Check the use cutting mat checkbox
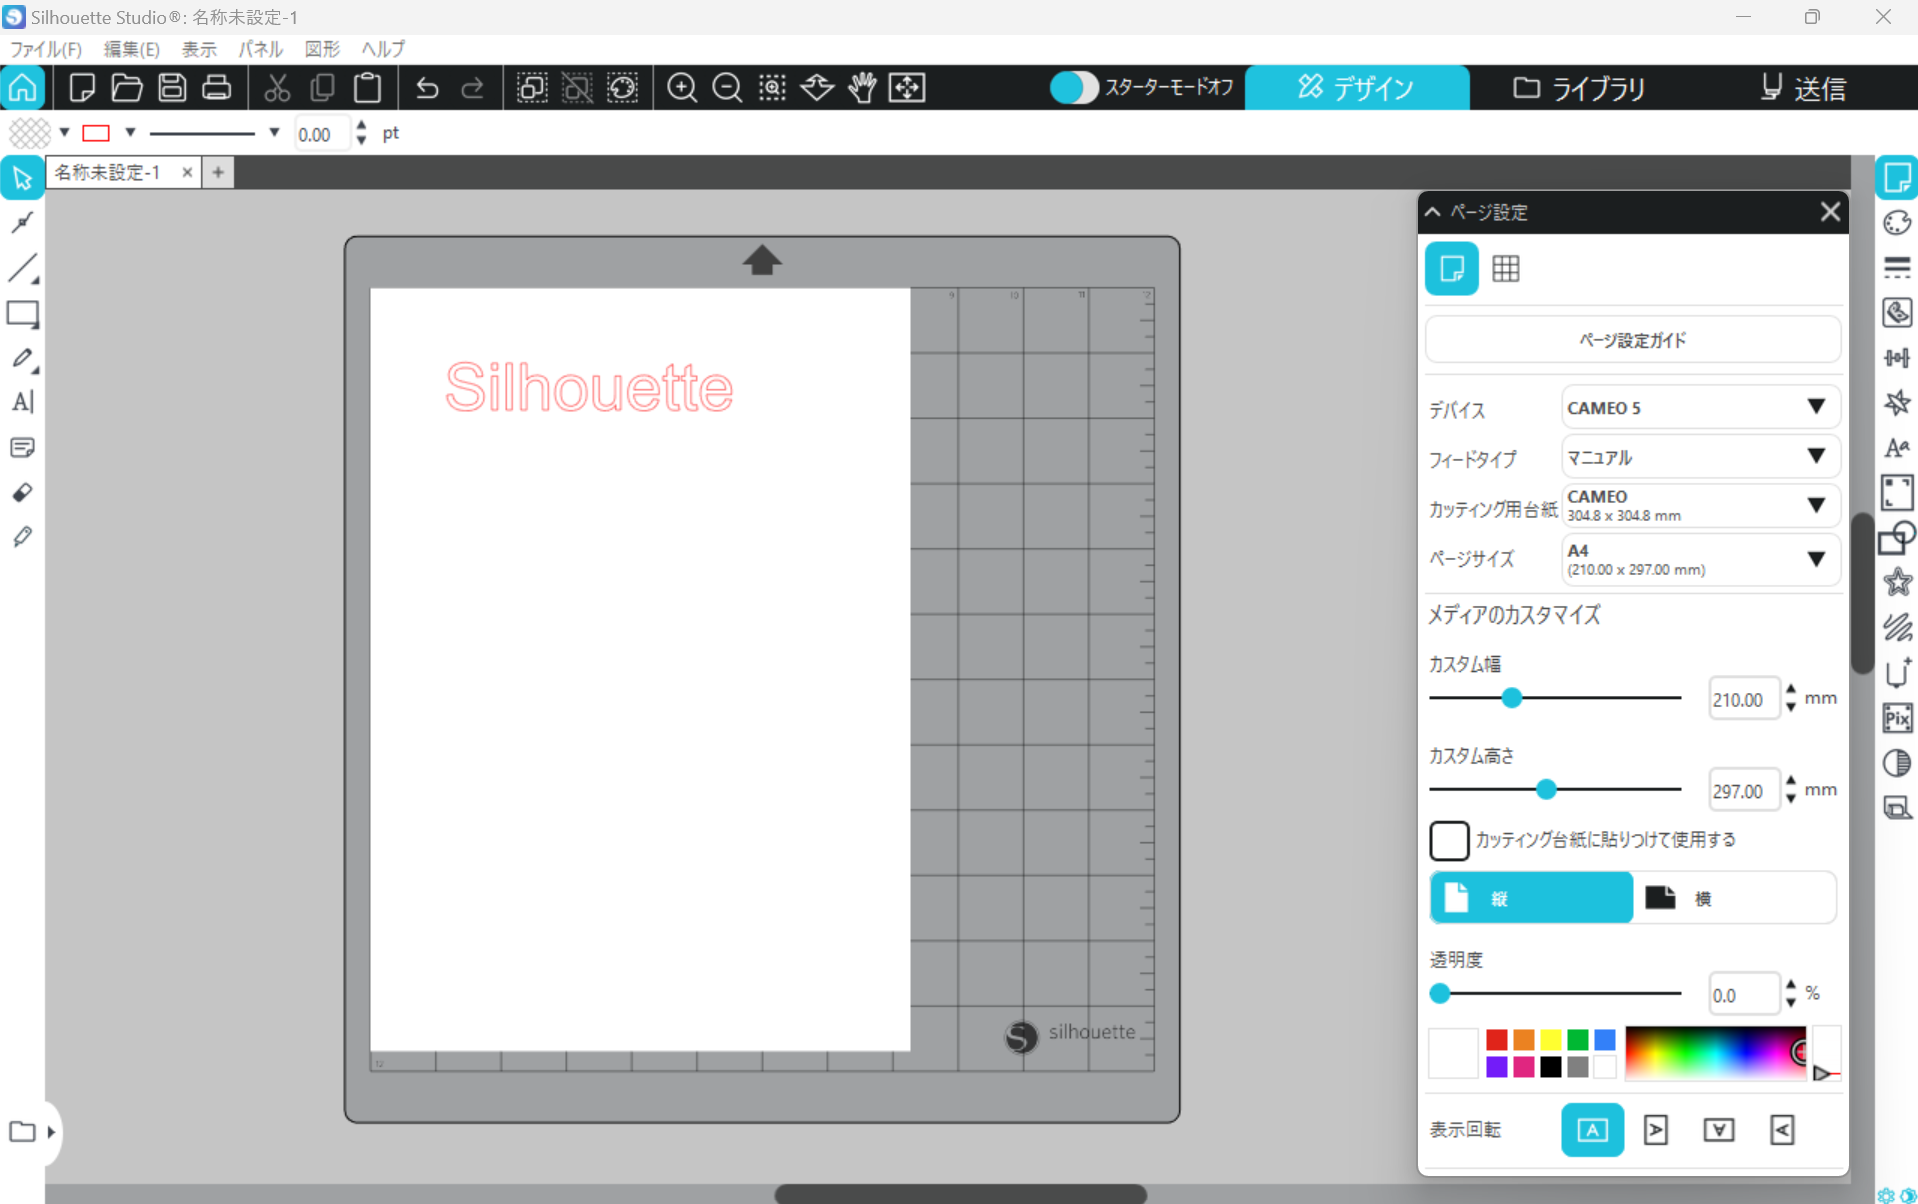The image size is (1918, 1204). 1449,840
